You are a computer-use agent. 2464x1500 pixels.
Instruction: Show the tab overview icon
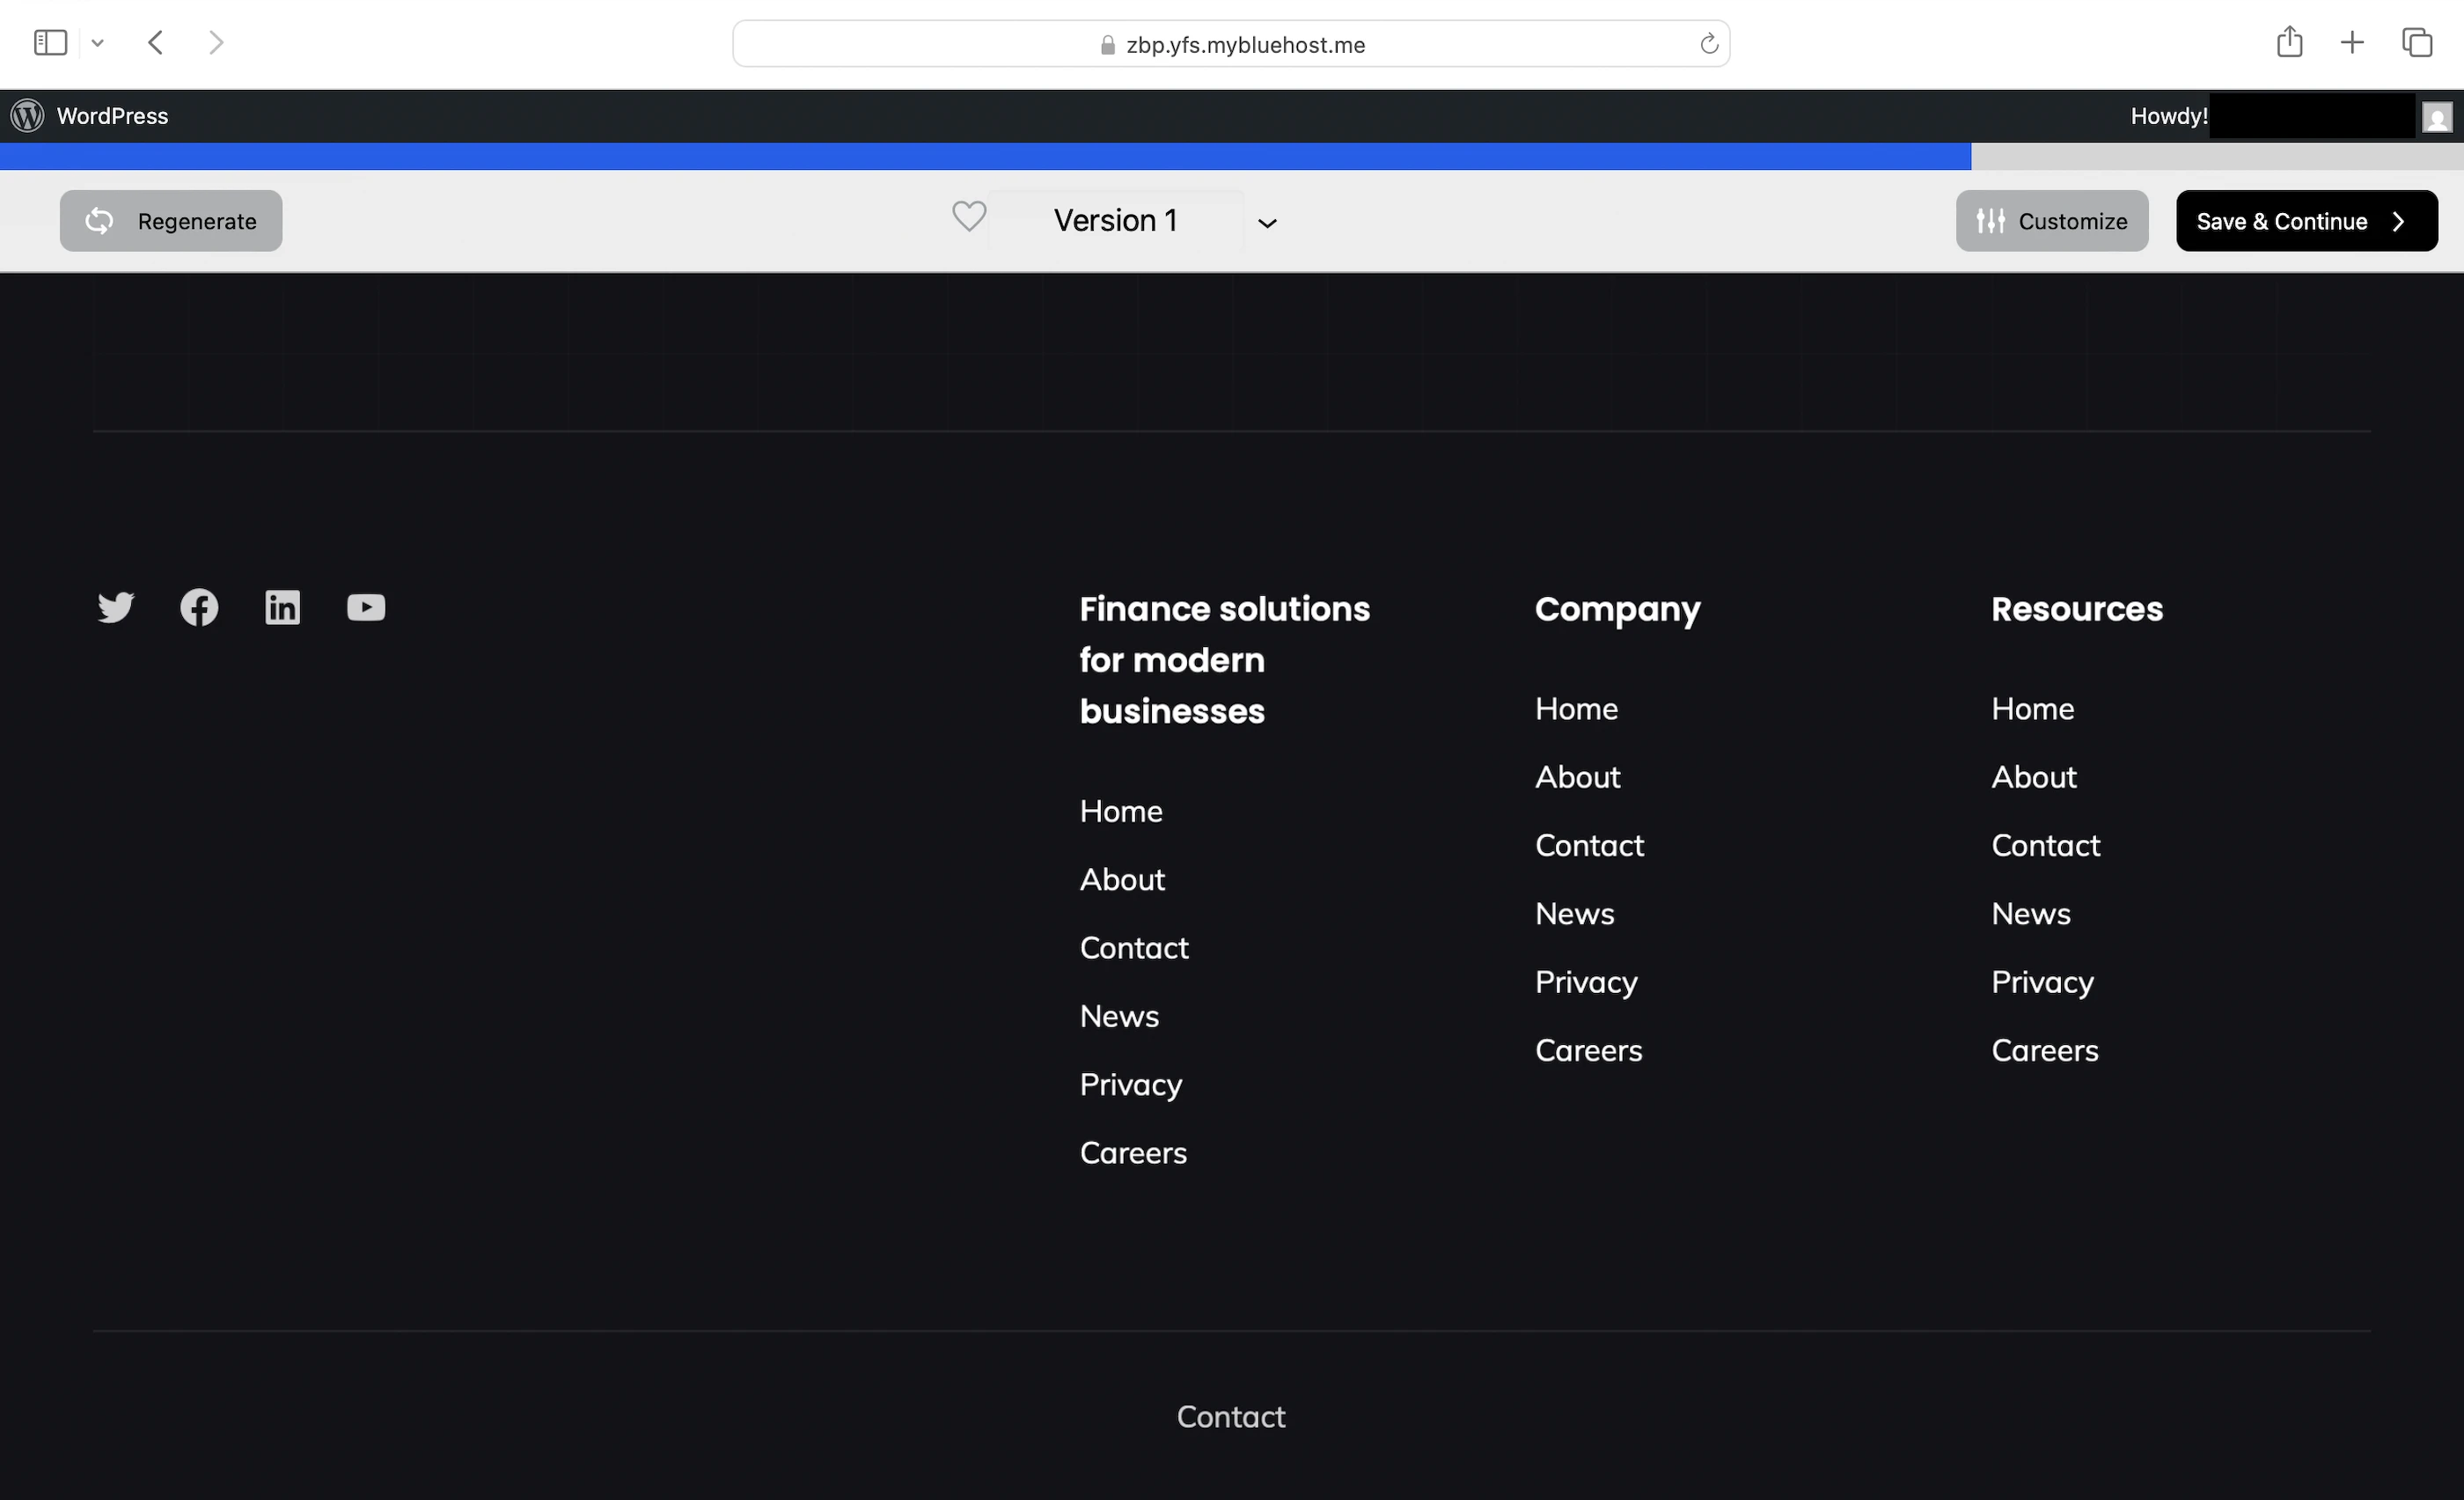click(2417, 43)
